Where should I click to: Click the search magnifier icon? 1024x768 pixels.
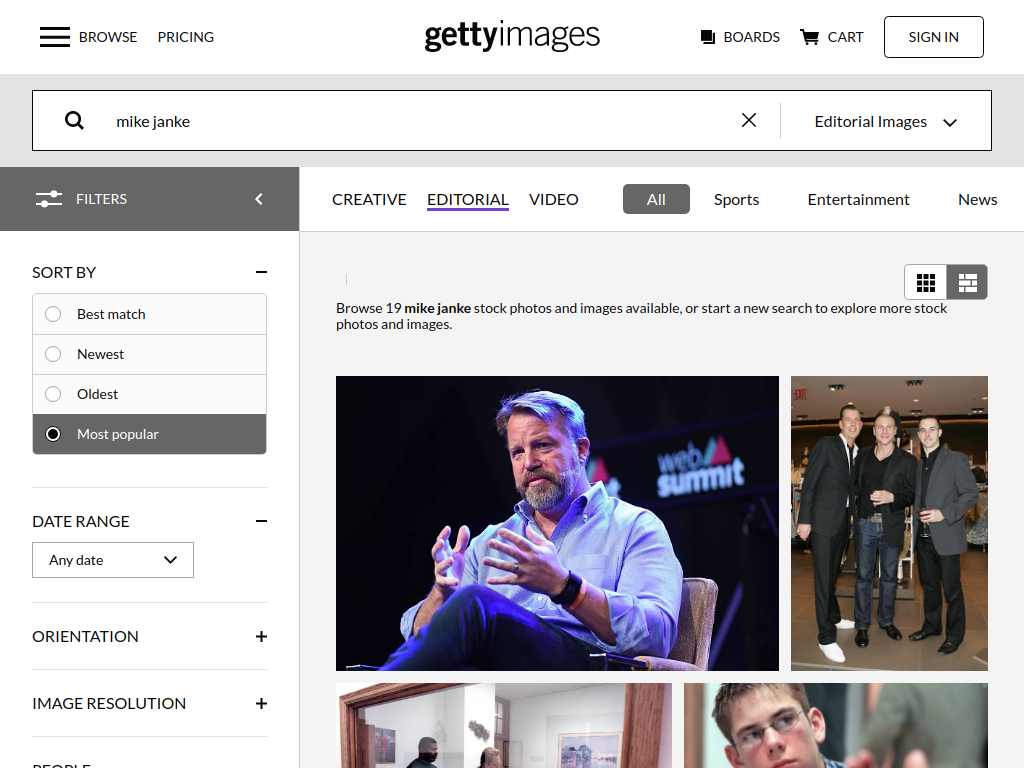click(x=74, y=121)
